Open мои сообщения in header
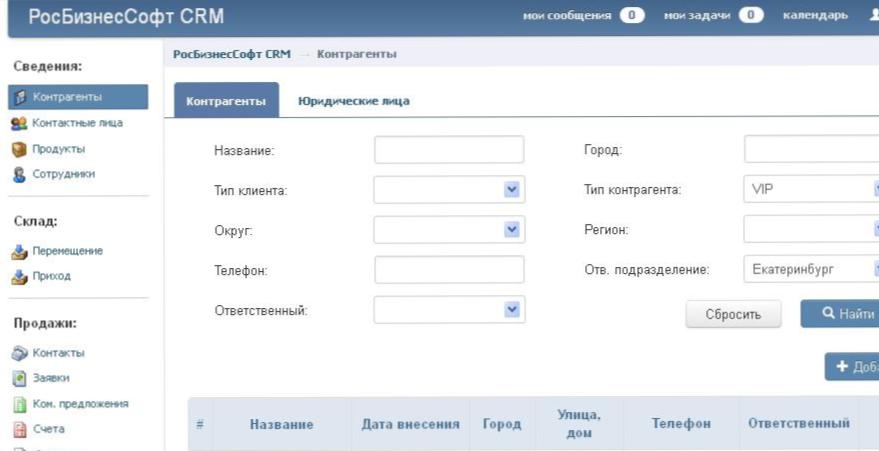This screenshot has width=879, height=451. (567, 15)
